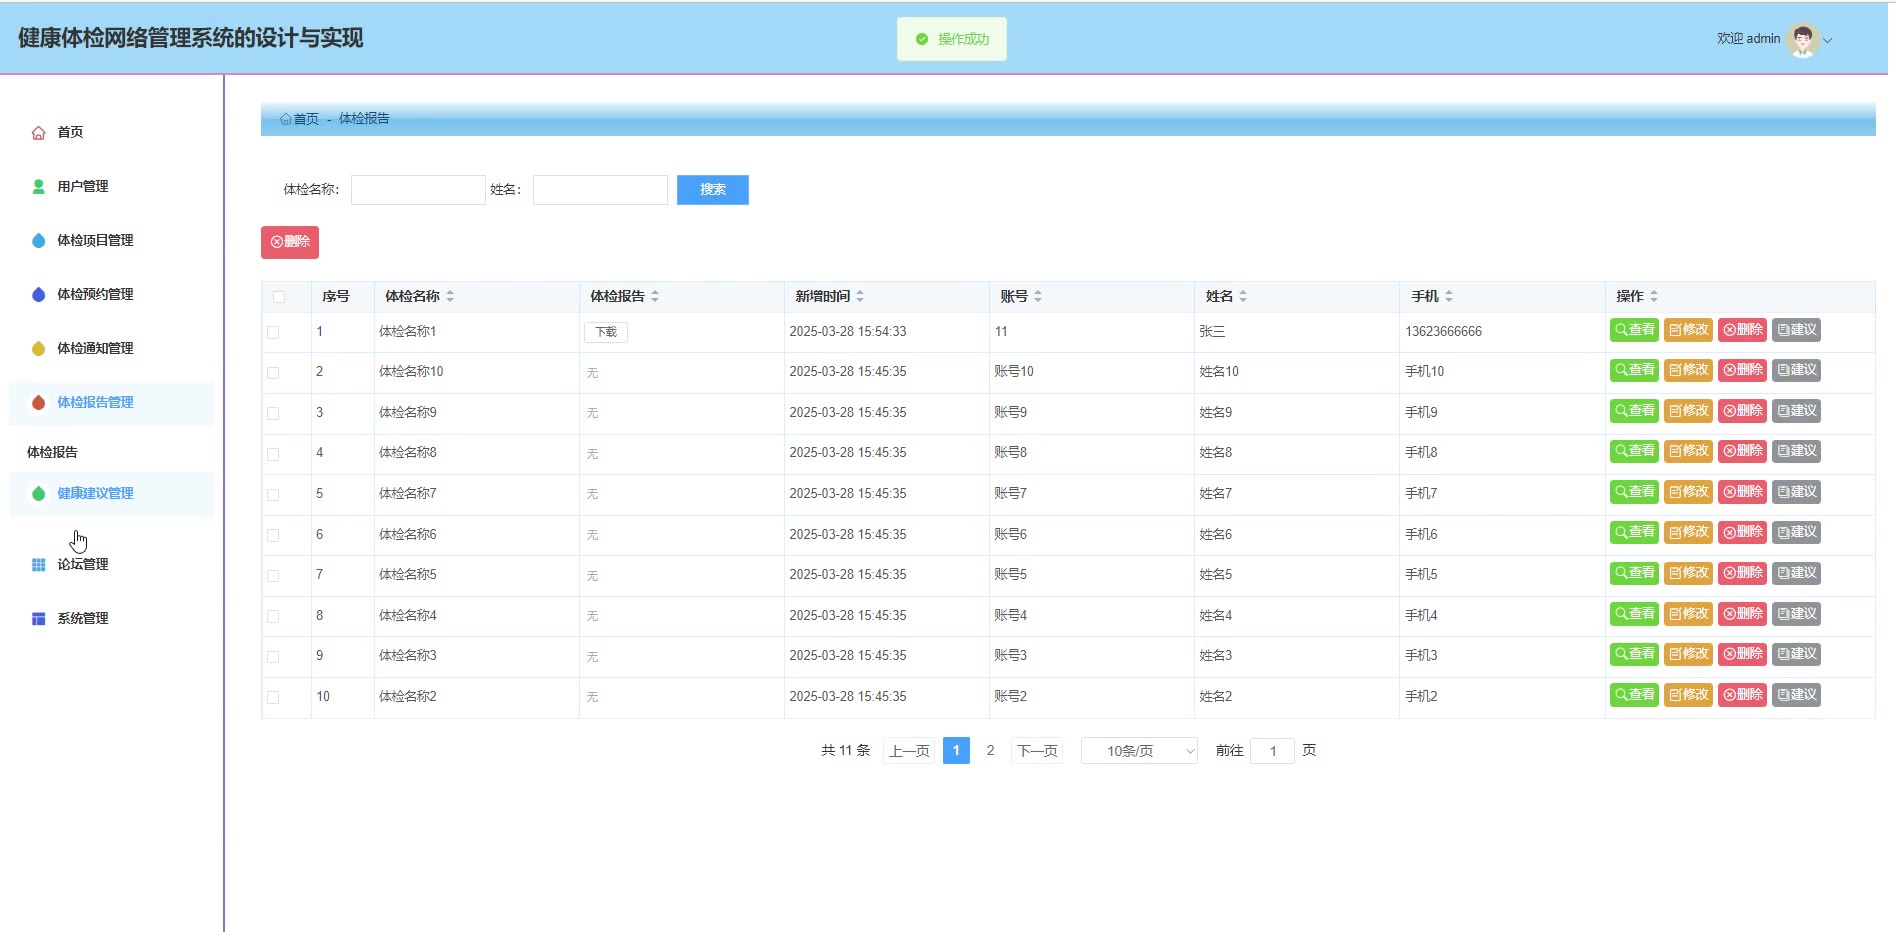Expand the admin user menu arrow
The image size is (1896, 932).
point(1828,41)
